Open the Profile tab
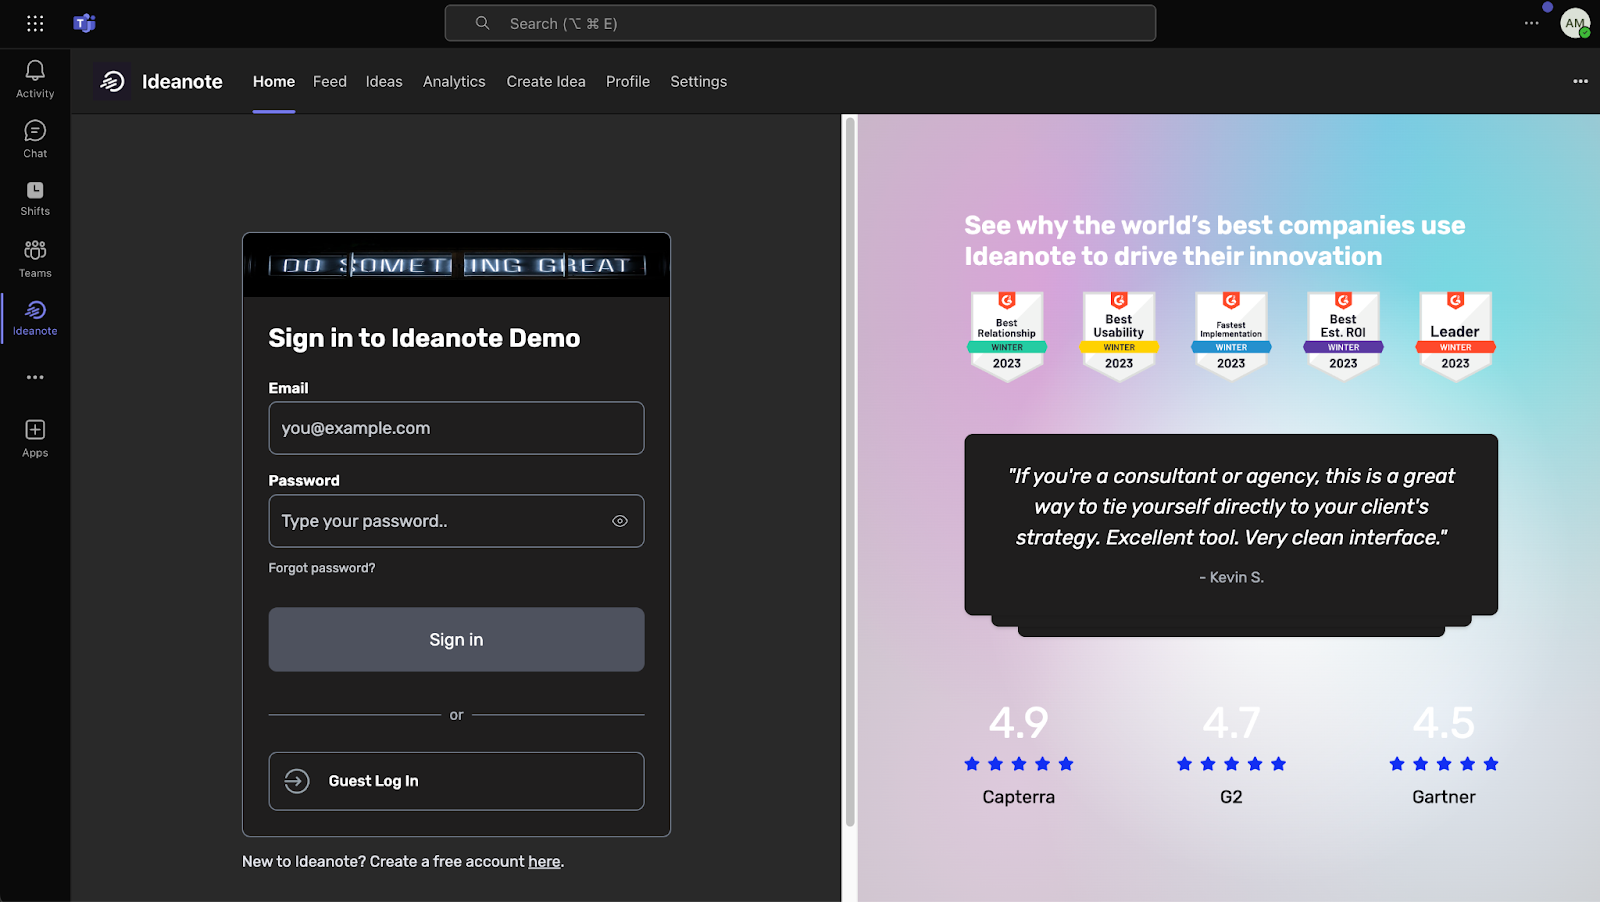Image resolution: width=1600 pixels, height=902 pixels. 628,82
